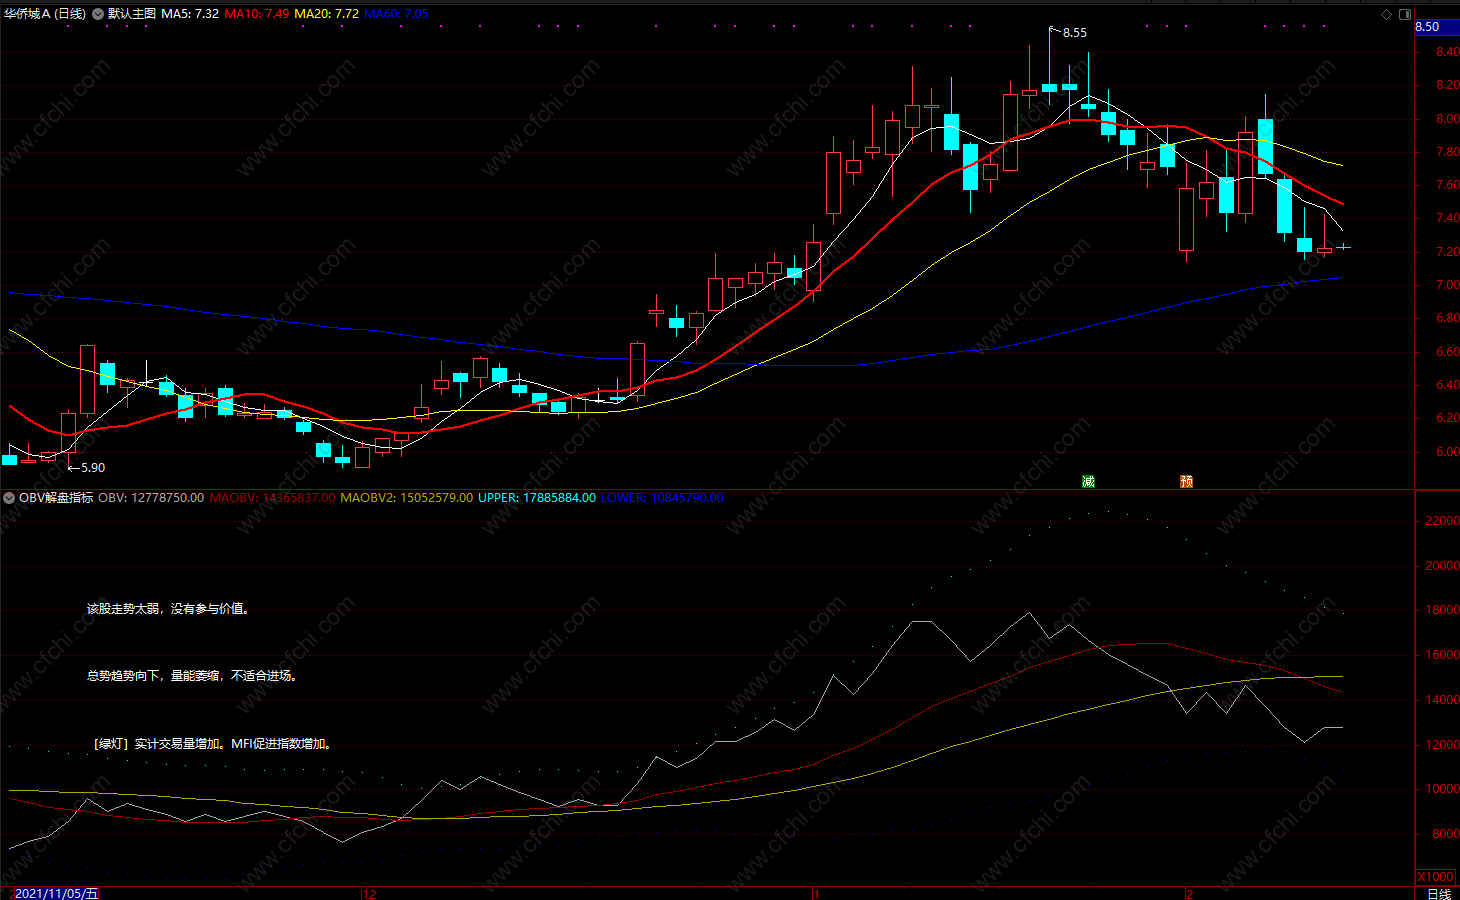Select the MA10: 7.49 label
The image size is (1460, 900).
[x=257, y=14]
